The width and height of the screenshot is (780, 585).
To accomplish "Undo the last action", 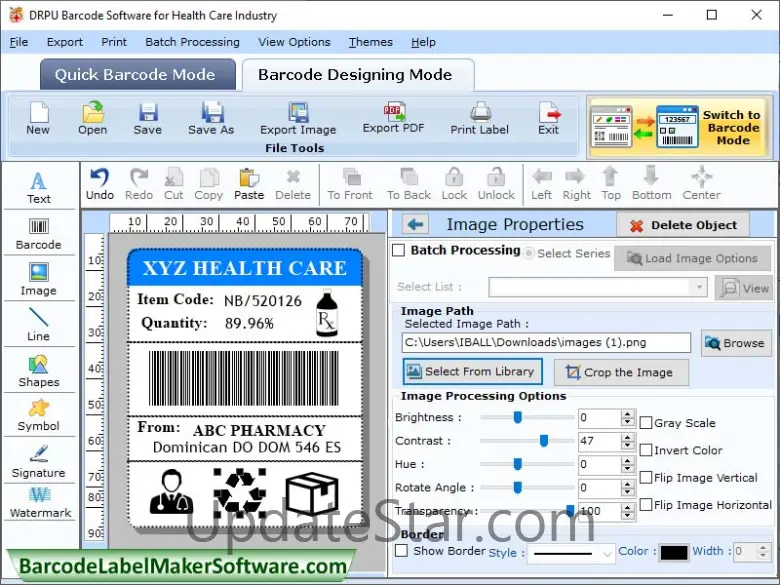I will [x=100, y=184].
